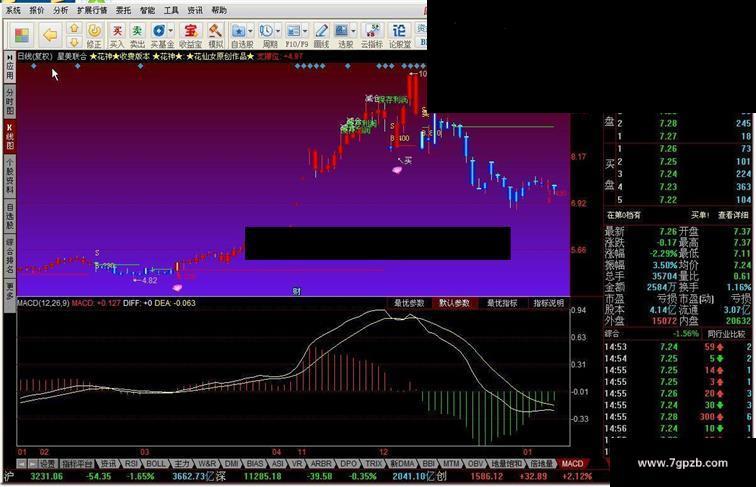
Task: Click the yellow up arrow icon
Action: [x=74, y=28]
